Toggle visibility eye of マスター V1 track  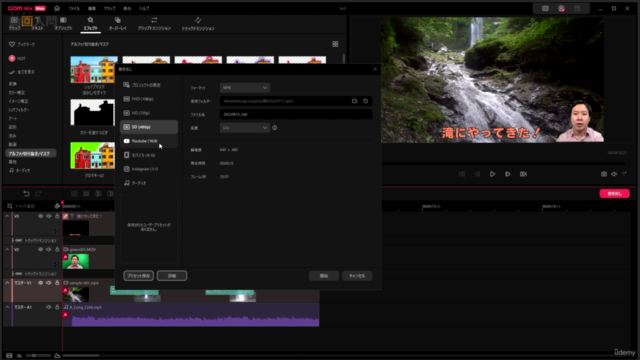tap(40, 282)
